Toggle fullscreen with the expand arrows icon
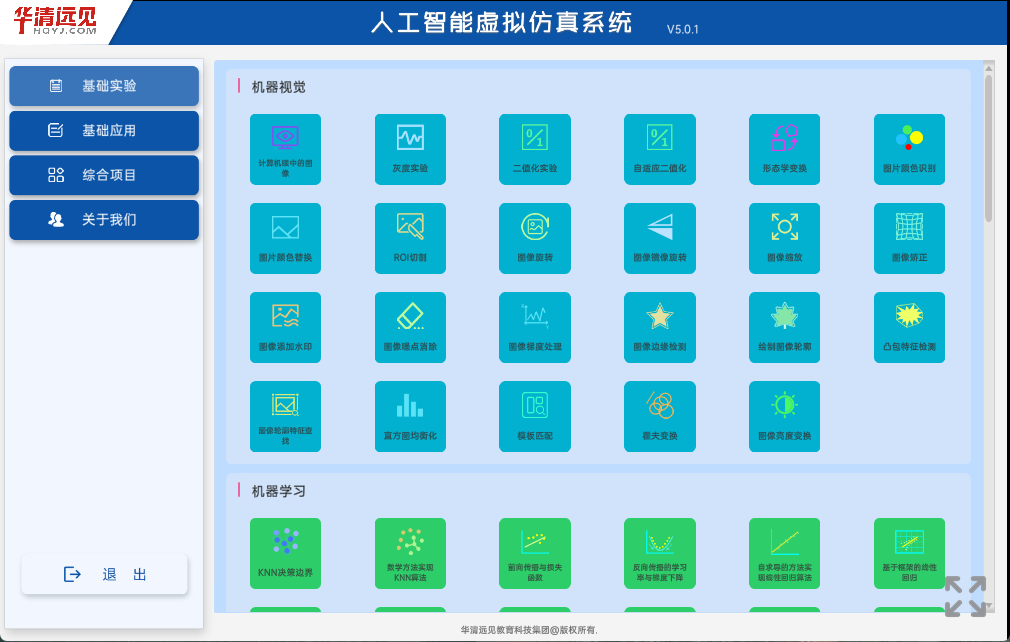The width and height of the screenshot is (1010, 642). (x=965, y=596)
